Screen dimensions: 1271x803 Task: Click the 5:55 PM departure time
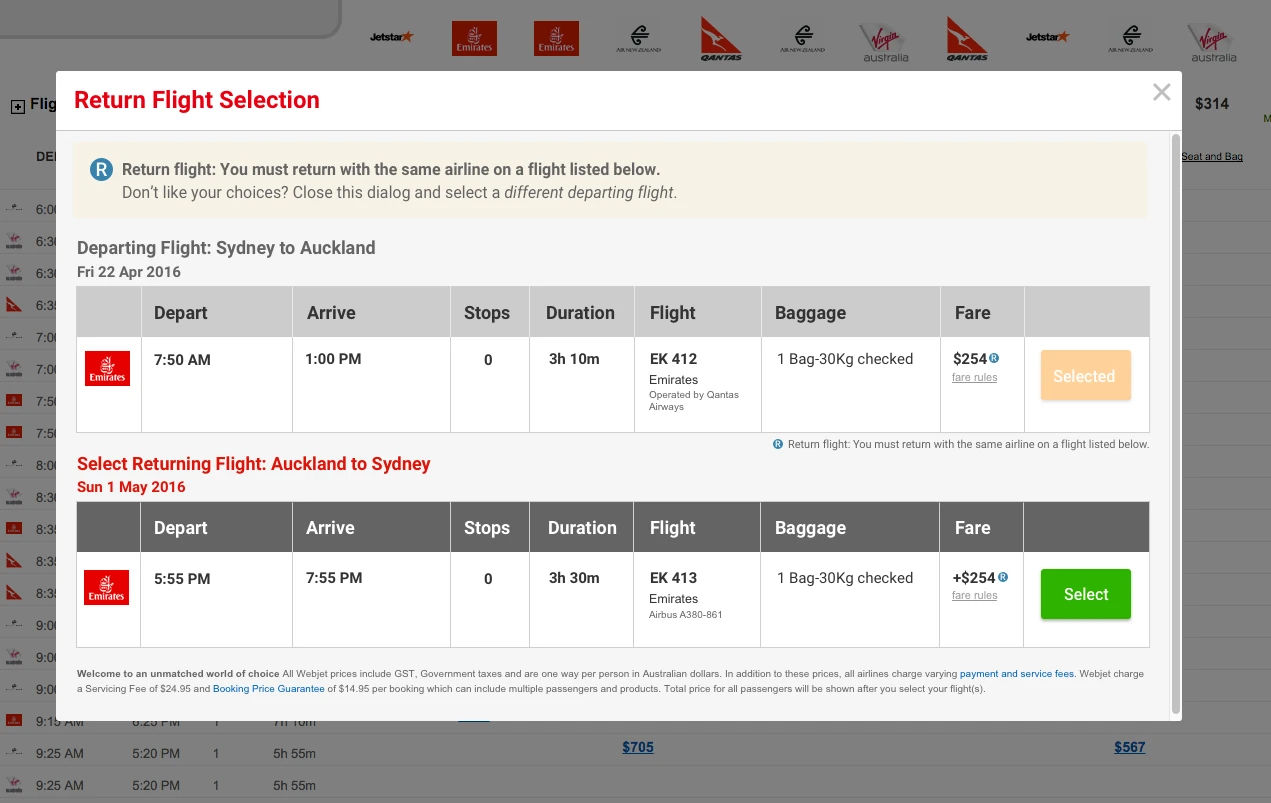click(x=182, y=579)
